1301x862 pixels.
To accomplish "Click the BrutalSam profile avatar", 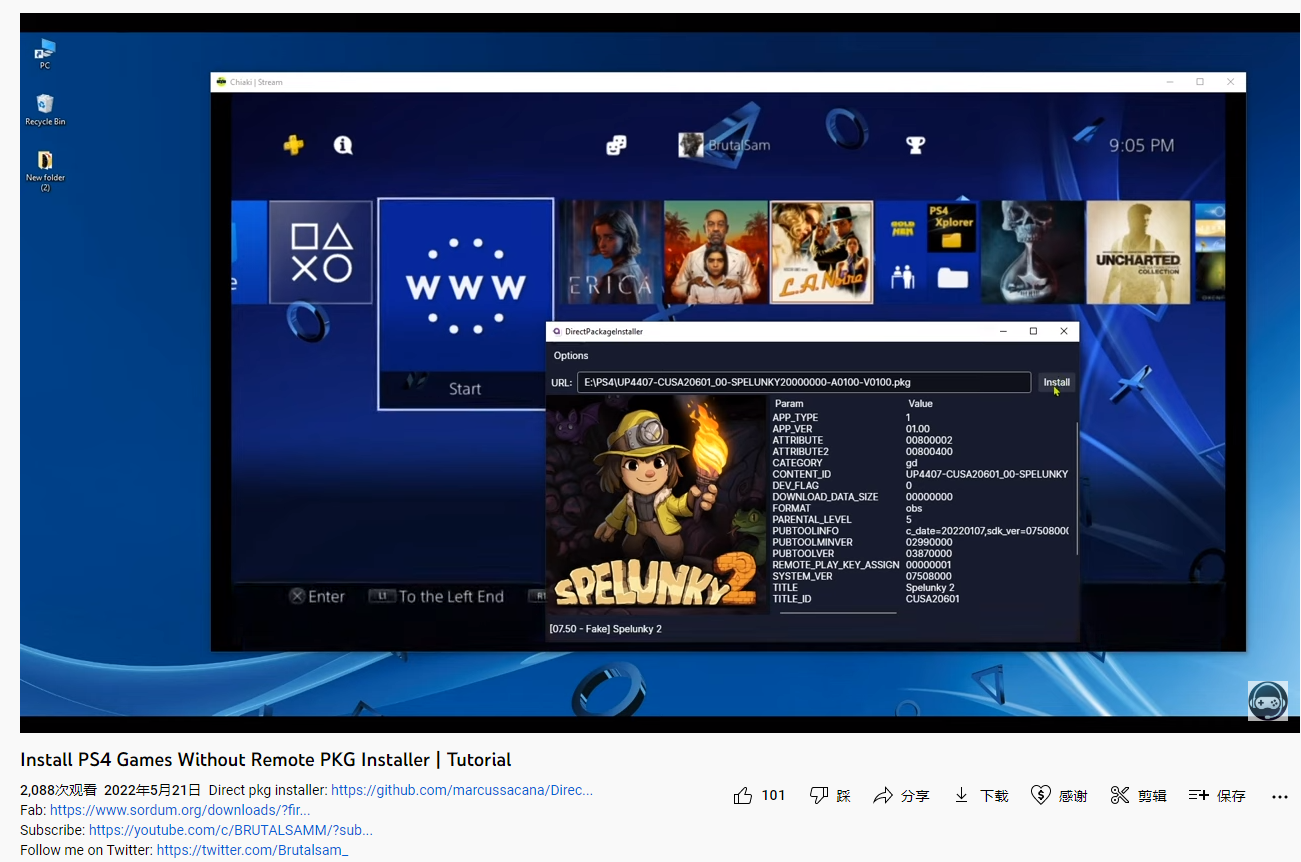I will coord(690,145).
